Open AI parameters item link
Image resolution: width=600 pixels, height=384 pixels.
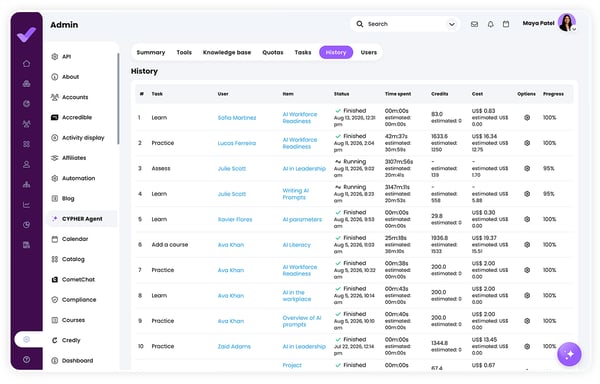pos(302,220)
